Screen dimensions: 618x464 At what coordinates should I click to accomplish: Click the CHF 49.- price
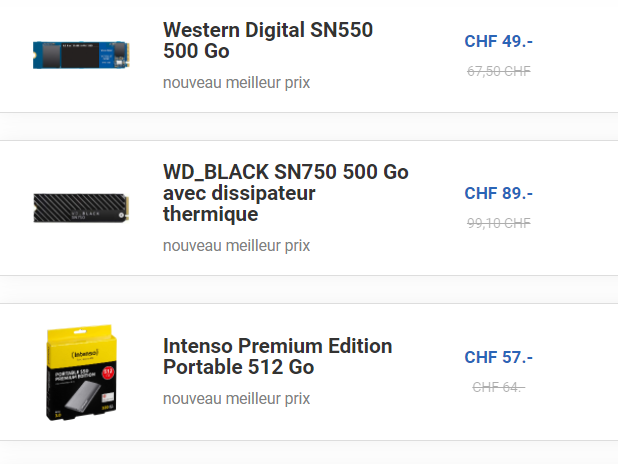click(498, 41)
